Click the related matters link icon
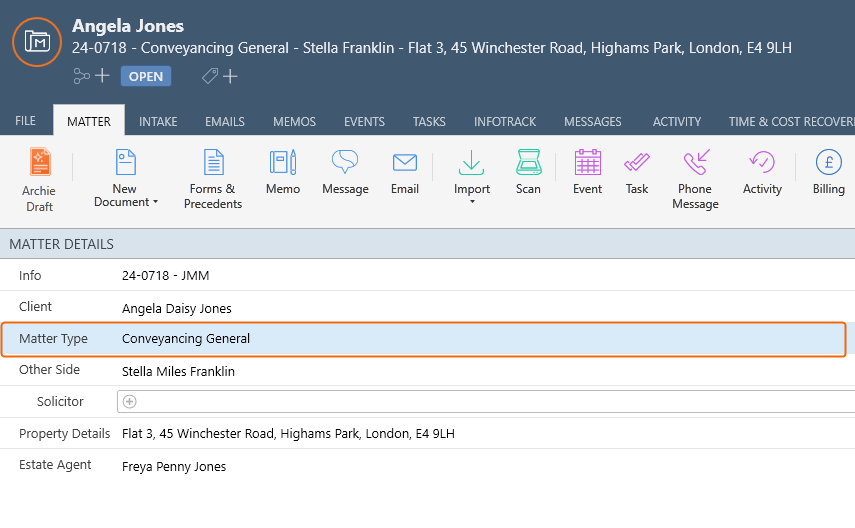 [81, 76]
